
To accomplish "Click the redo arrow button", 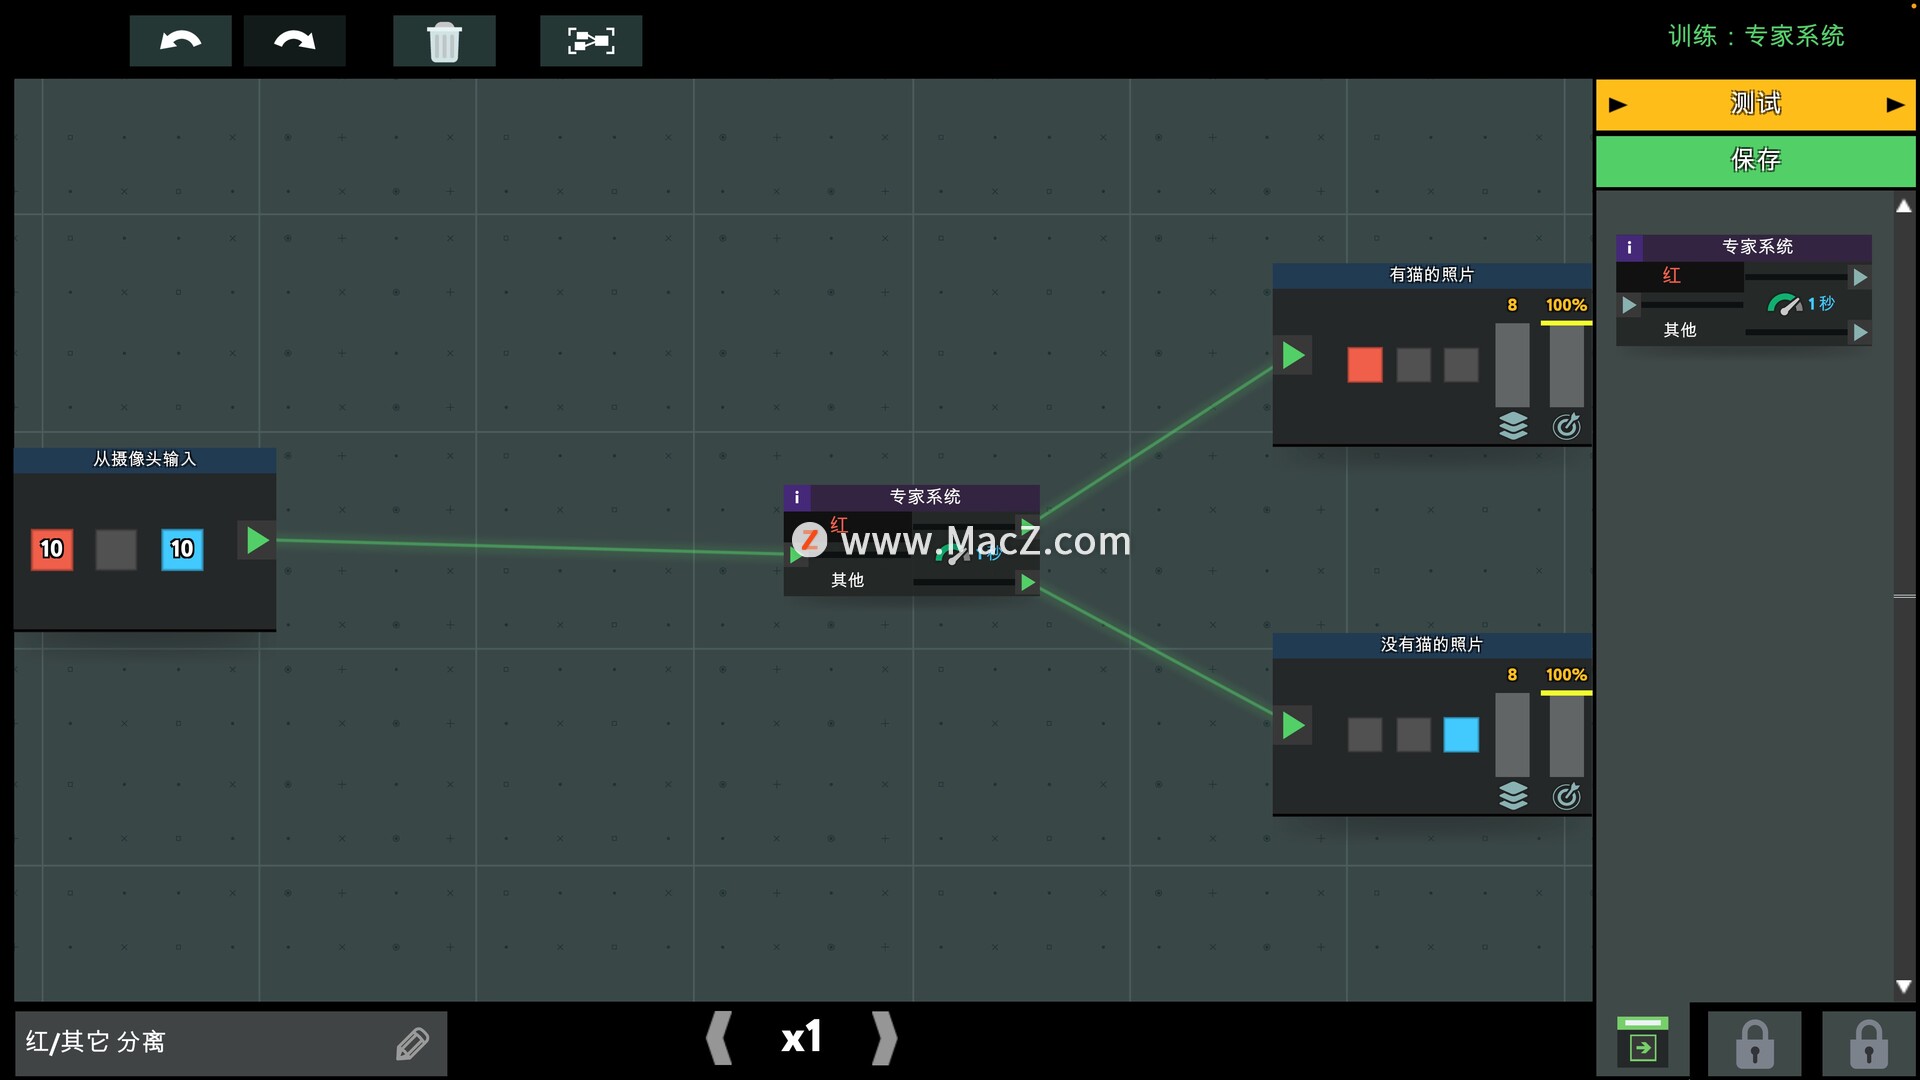I will [294, 41].
